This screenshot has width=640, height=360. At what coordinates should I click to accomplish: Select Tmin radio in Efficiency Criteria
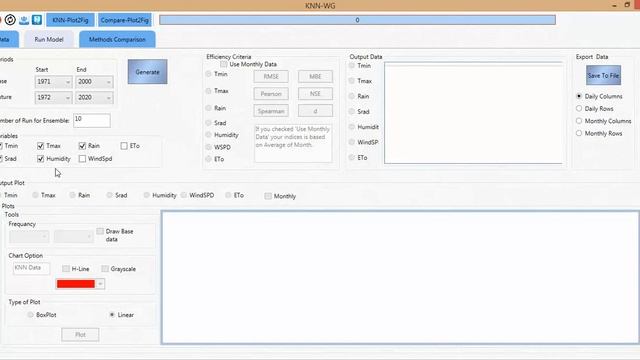[x=209, y=74]
